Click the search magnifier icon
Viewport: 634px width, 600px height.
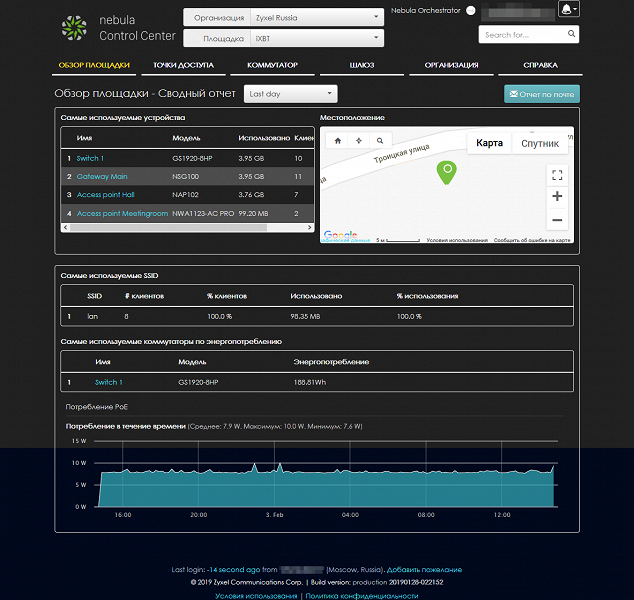coord(571,34)
